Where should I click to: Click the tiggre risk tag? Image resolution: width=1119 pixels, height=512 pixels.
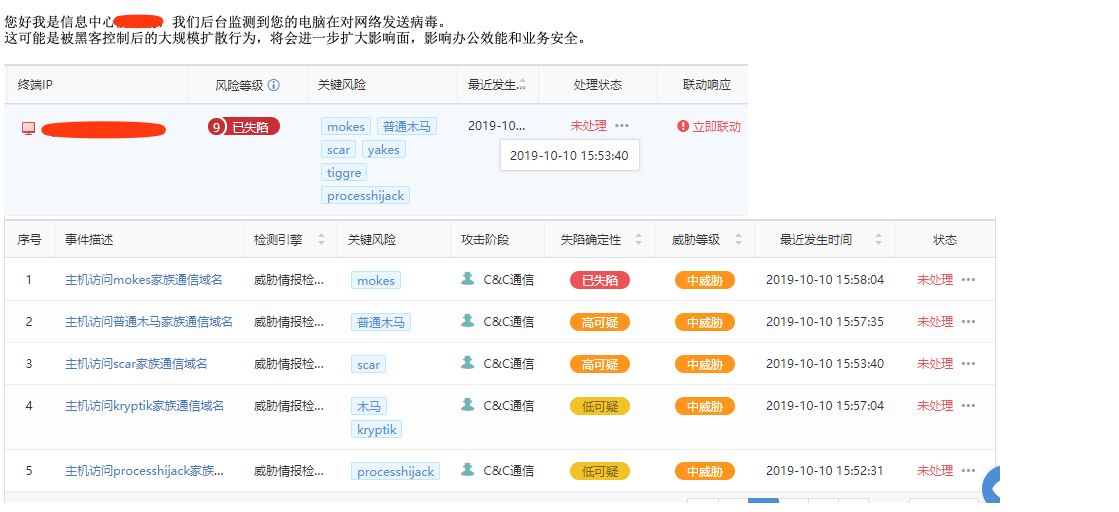(344, 173)
